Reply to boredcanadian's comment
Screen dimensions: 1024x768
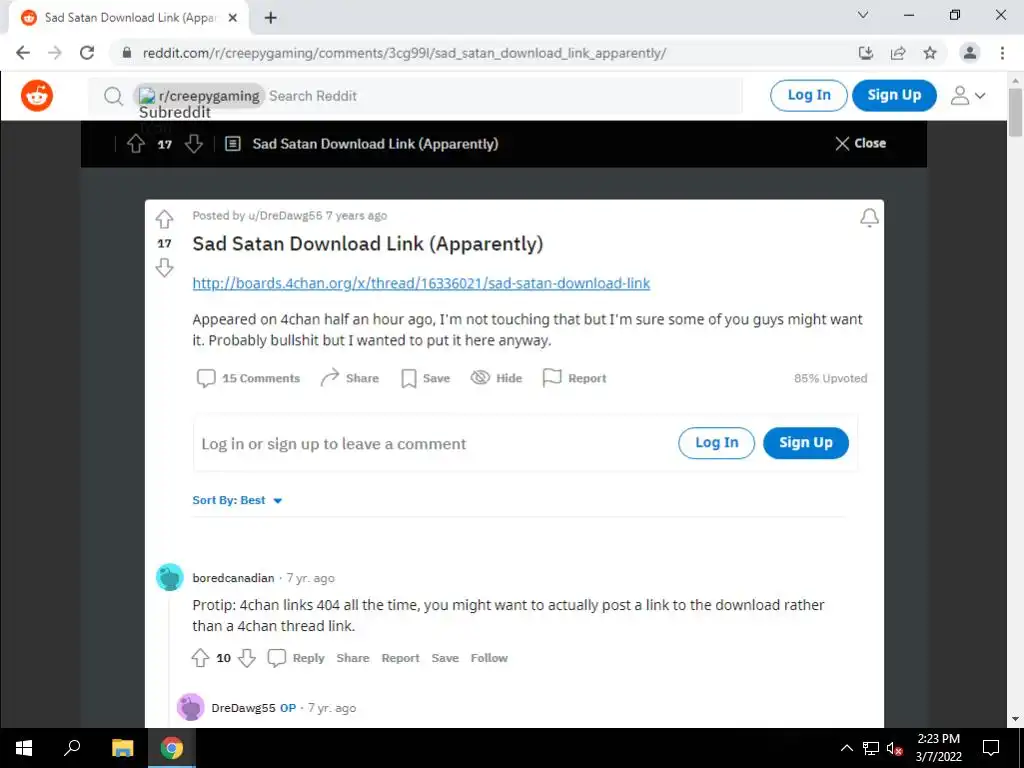point(296,658)
